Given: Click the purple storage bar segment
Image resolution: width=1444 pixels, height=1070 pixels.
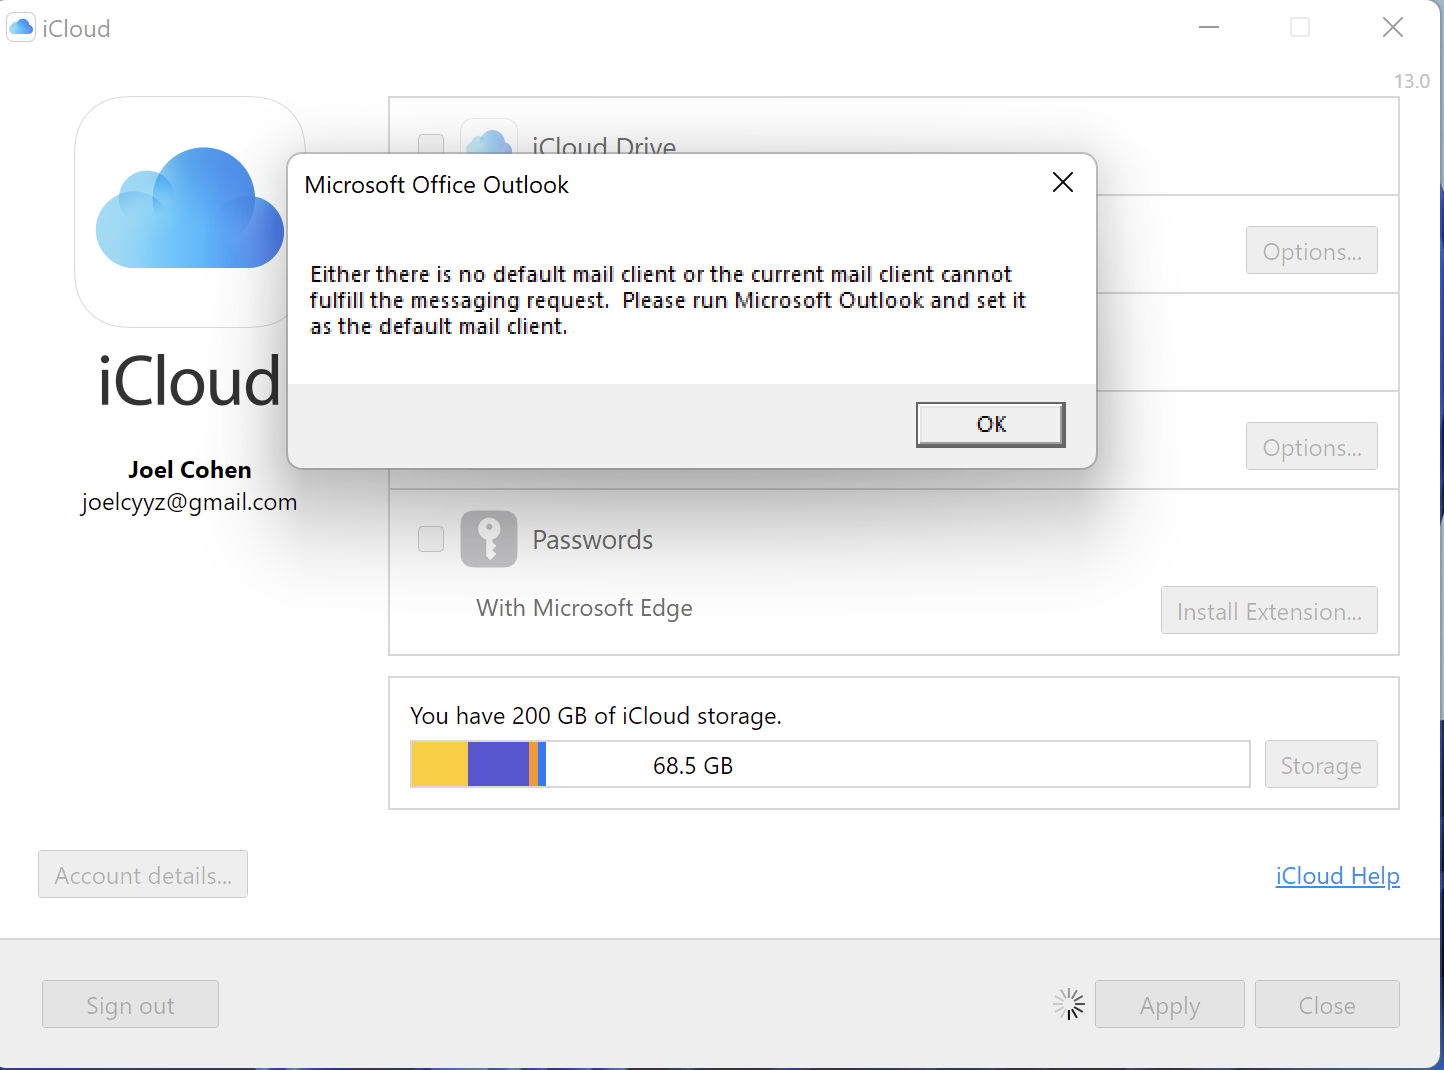Looking at the screenshot, I should (498, 764).
